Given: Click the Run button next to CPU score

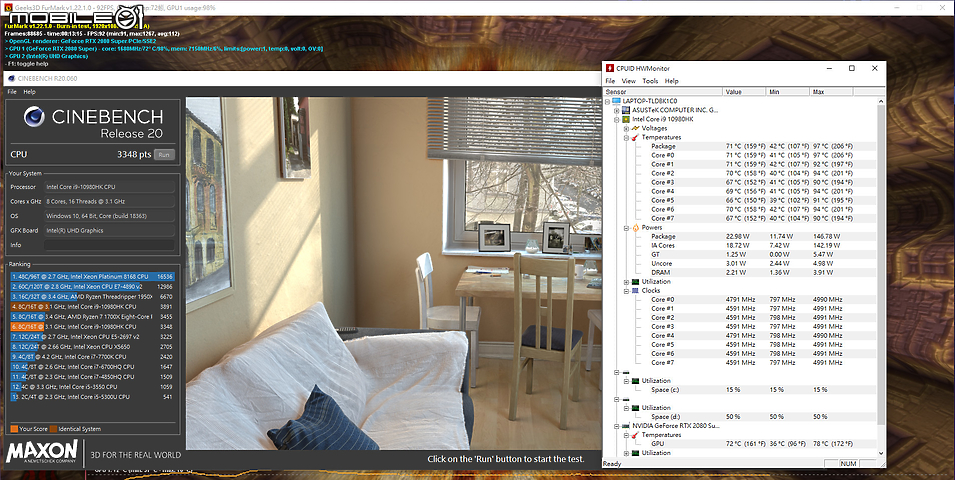Looking at the screenshot, I should click(x=164, y=155).
